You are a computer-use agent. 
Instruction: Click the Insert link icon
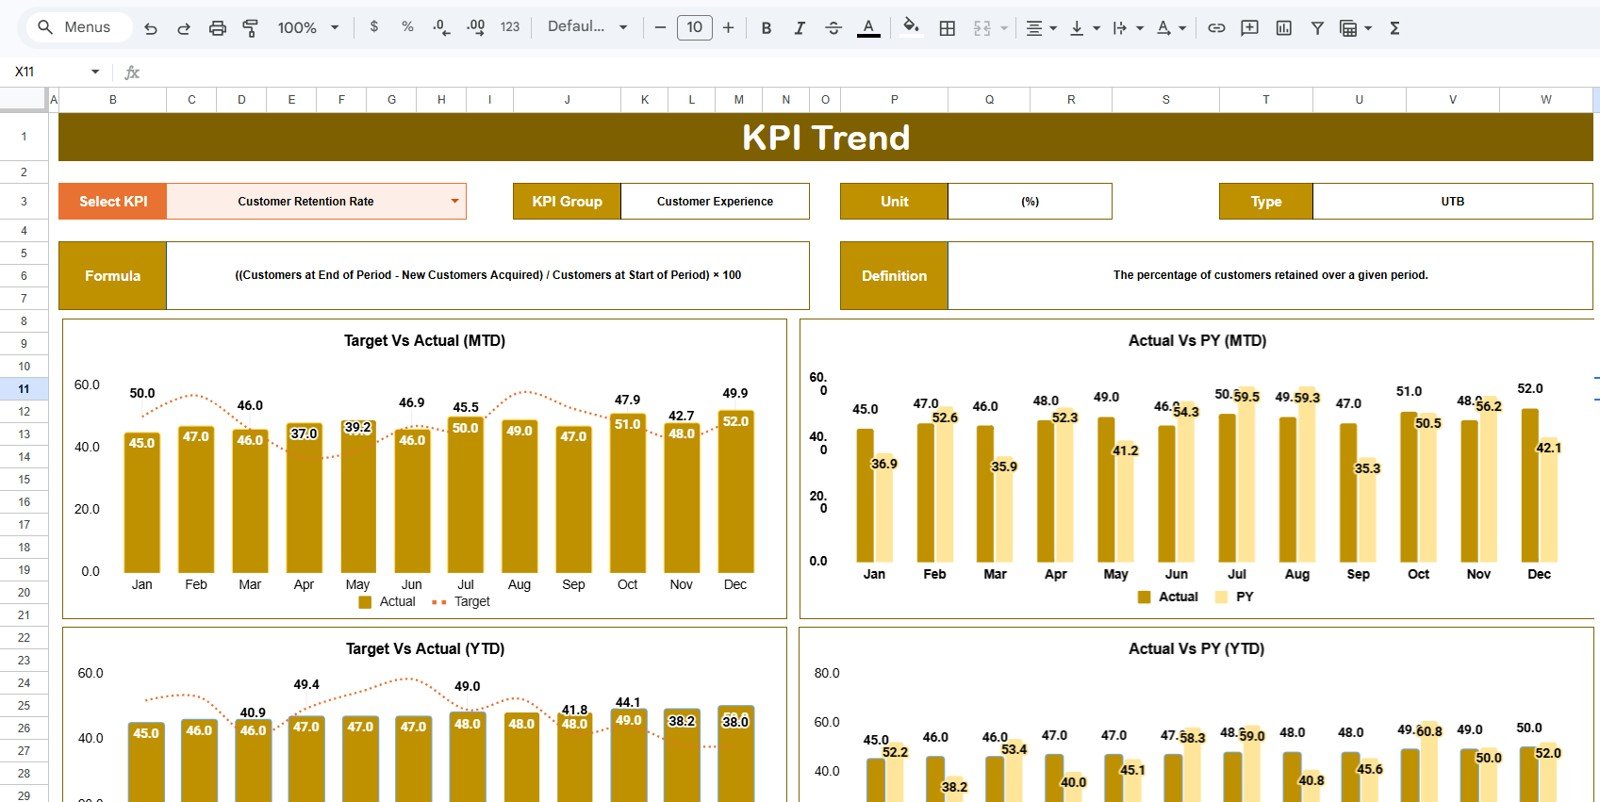point(1216,28)
